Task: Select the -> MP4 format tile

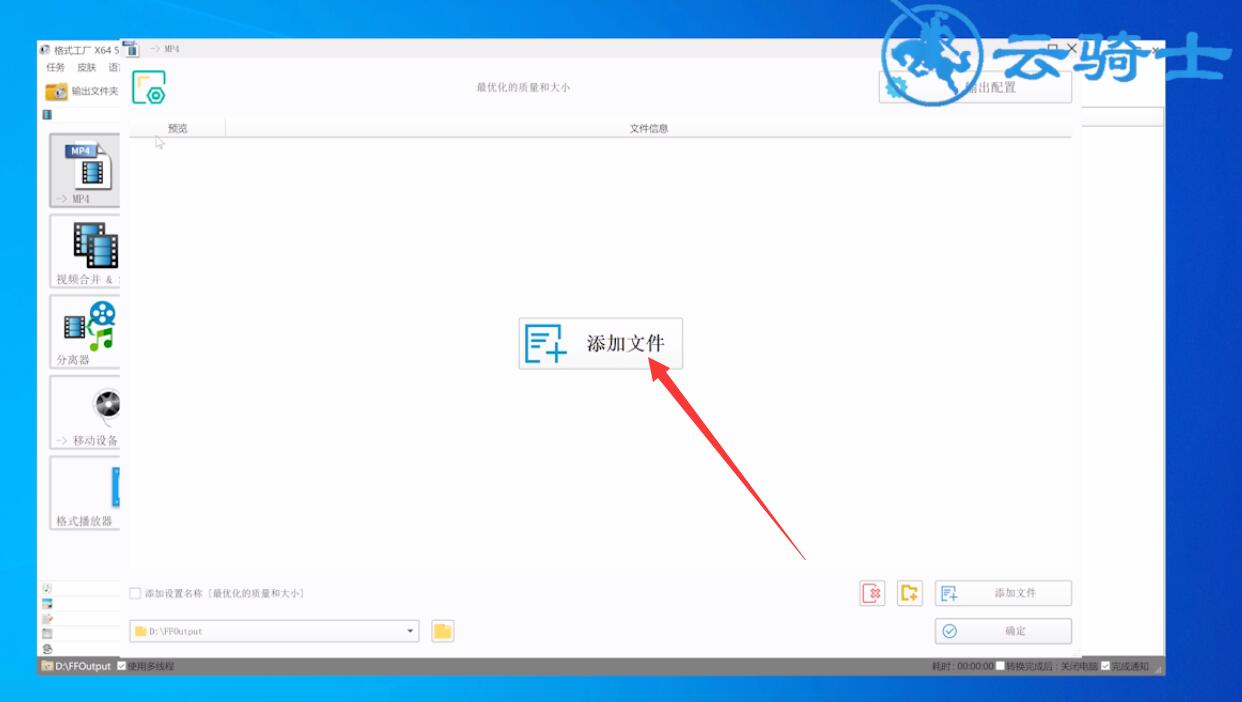Action: 85,170
